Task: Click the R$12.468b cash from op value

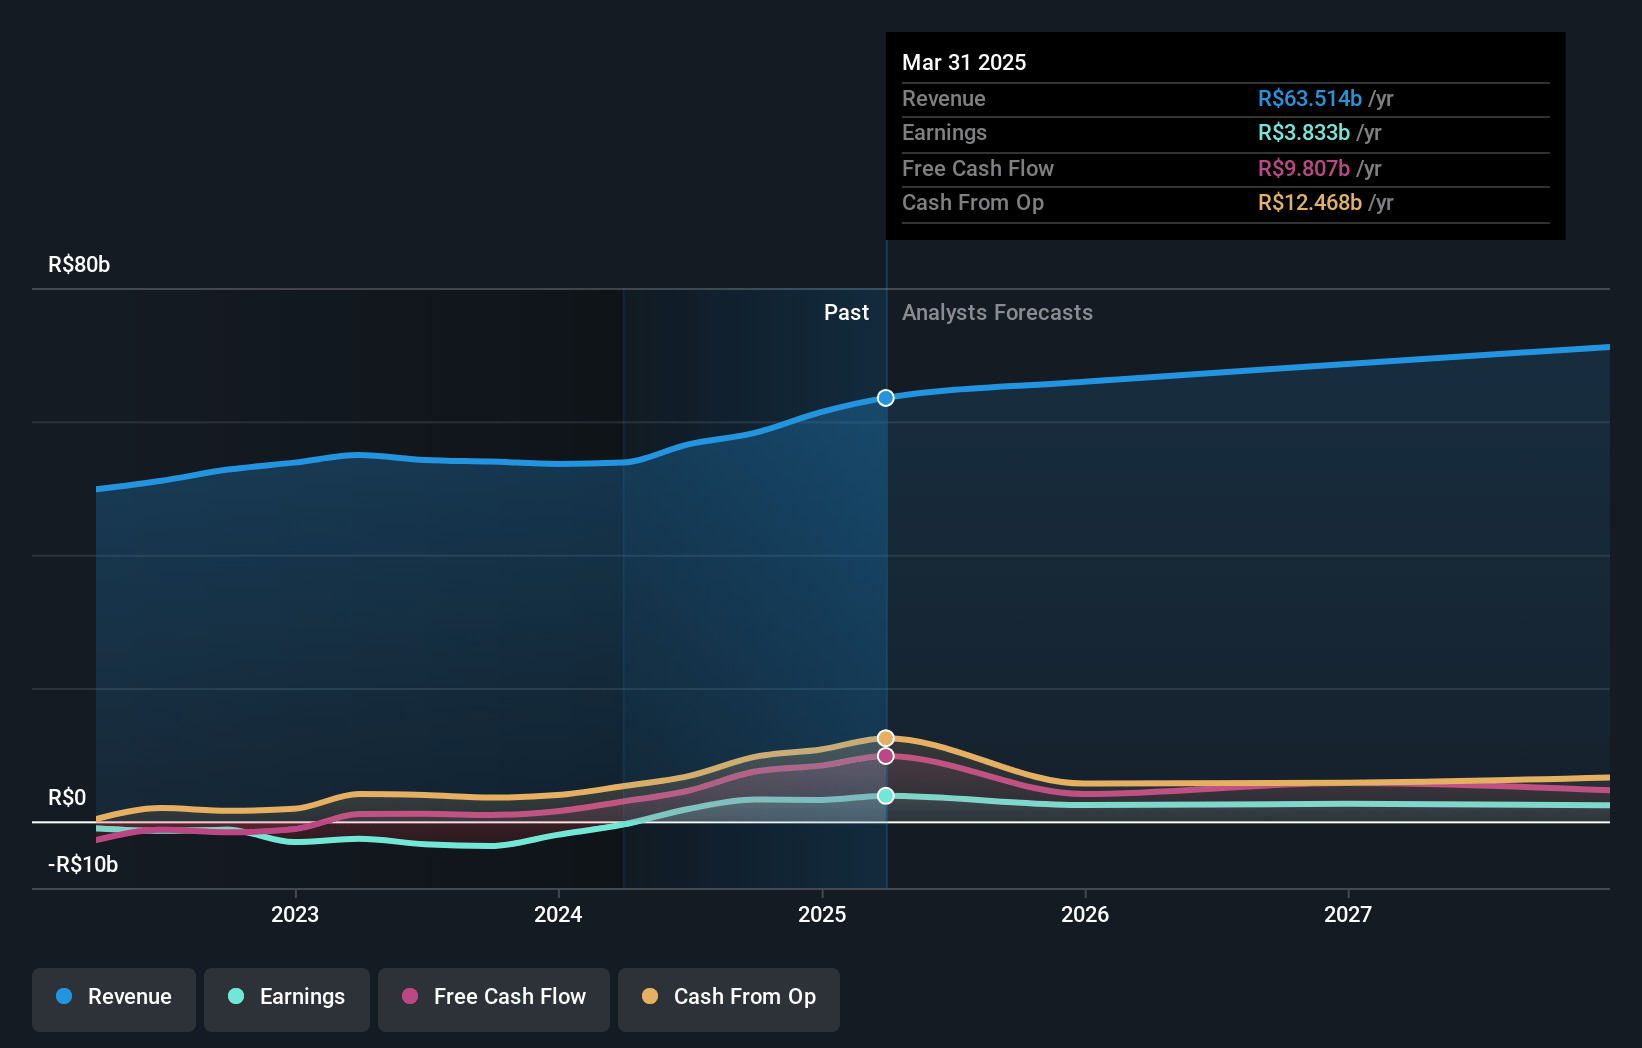Action: click(x=1310, y=203)
